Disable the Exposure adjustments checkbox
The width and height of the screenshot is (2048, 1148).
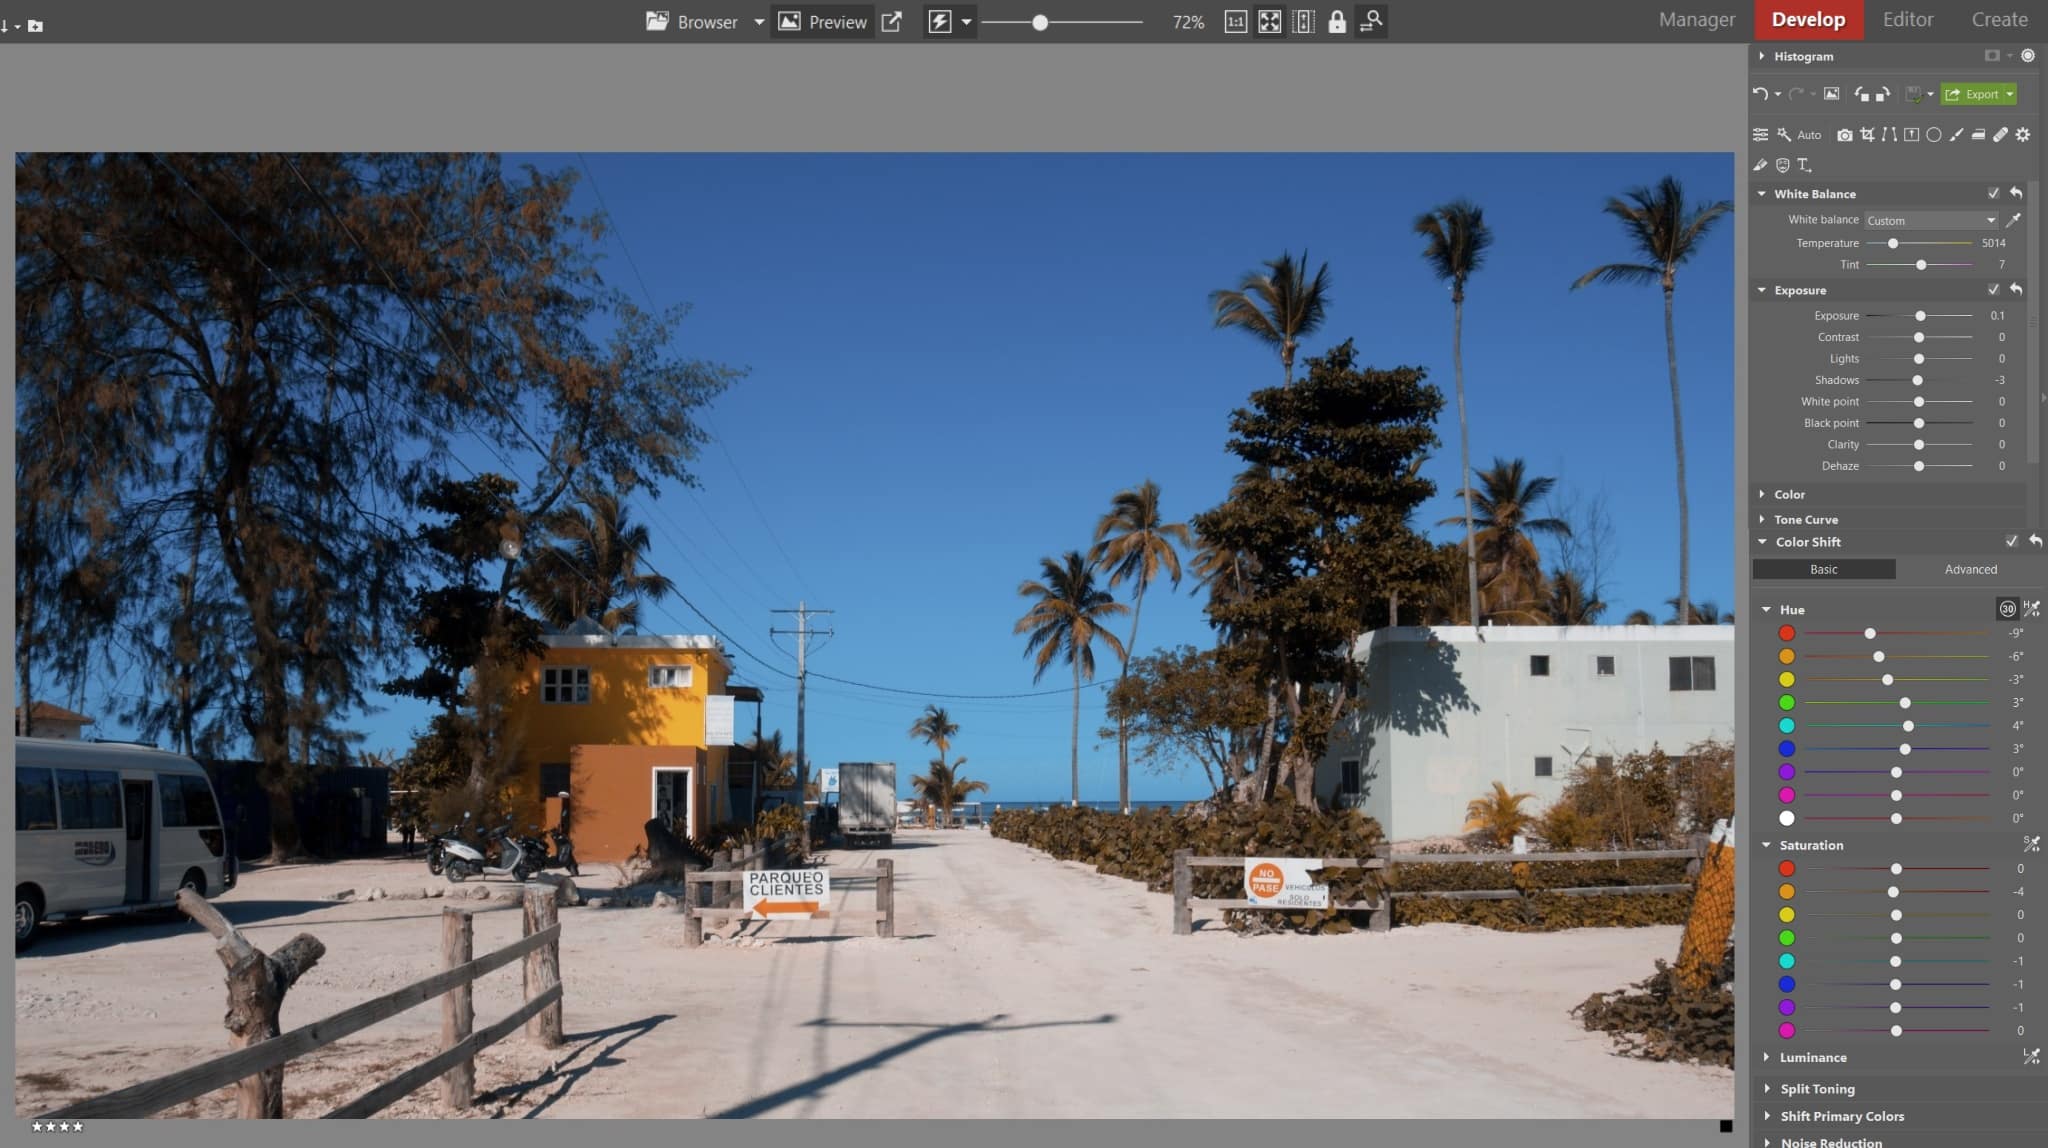click(x=1996, y=290)
